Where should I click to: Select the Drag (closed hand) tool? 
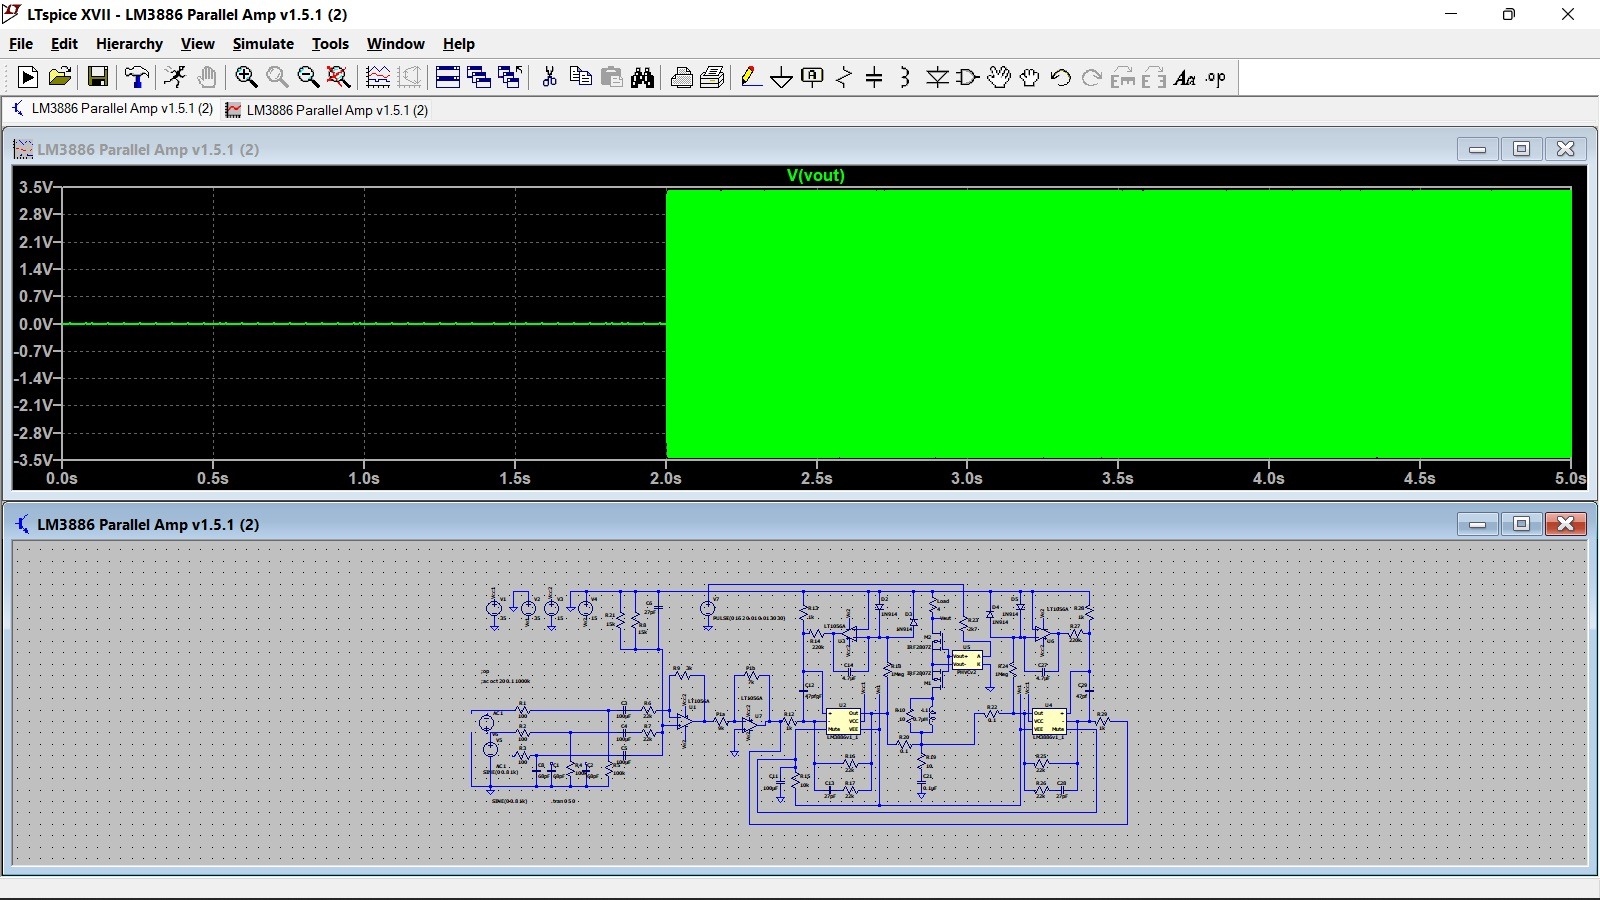[x=1030, y=77]
